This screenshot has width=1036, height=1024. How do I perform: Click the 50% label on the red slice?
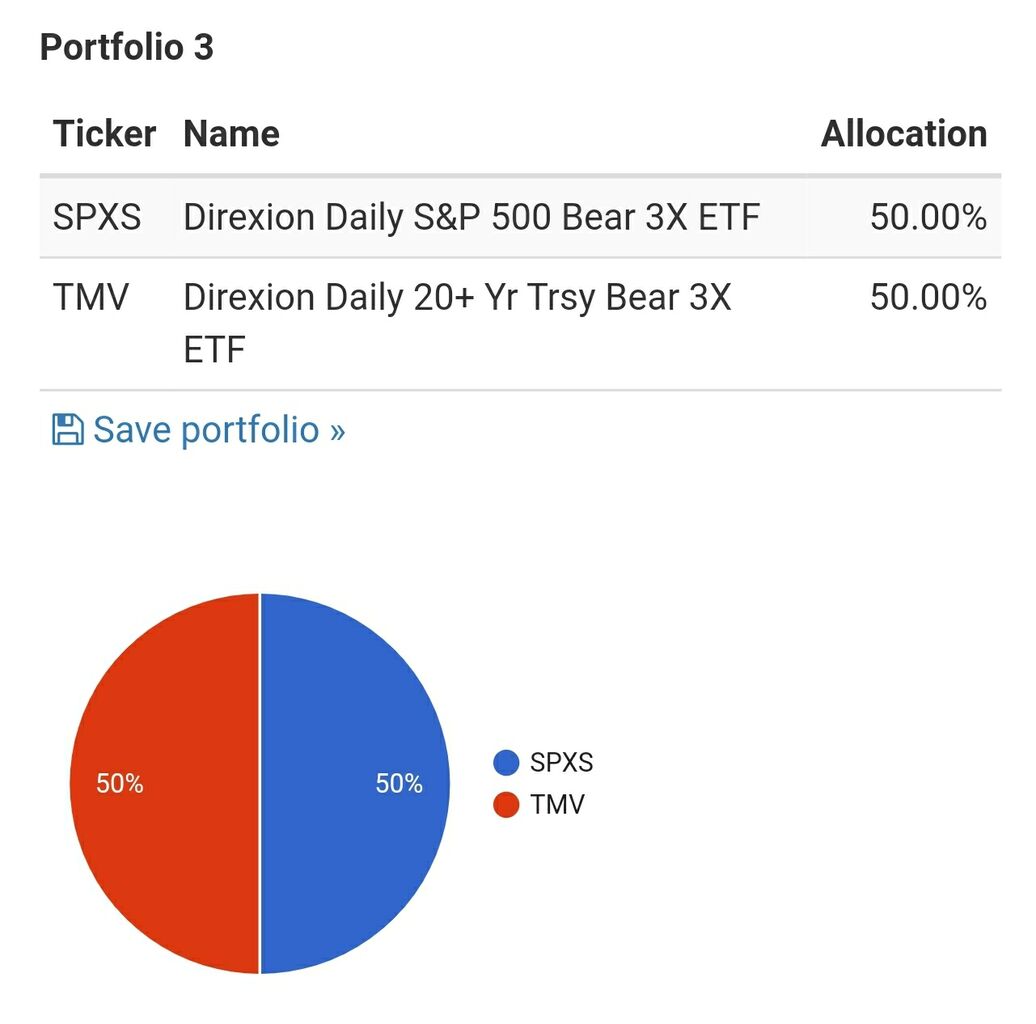tap(120, 784)
